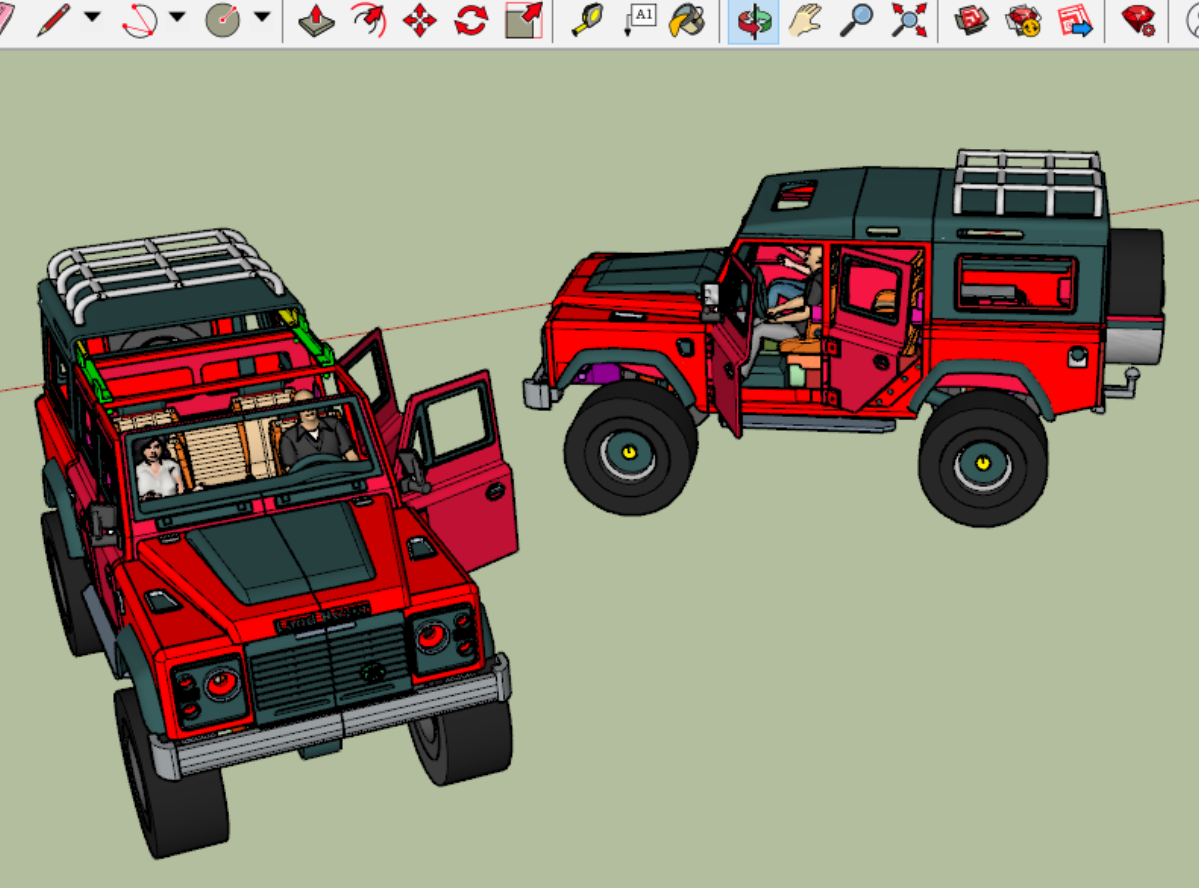Screen dimensions: 1199x888
Task: Pick the Scale tool
Action: point(523,20)
